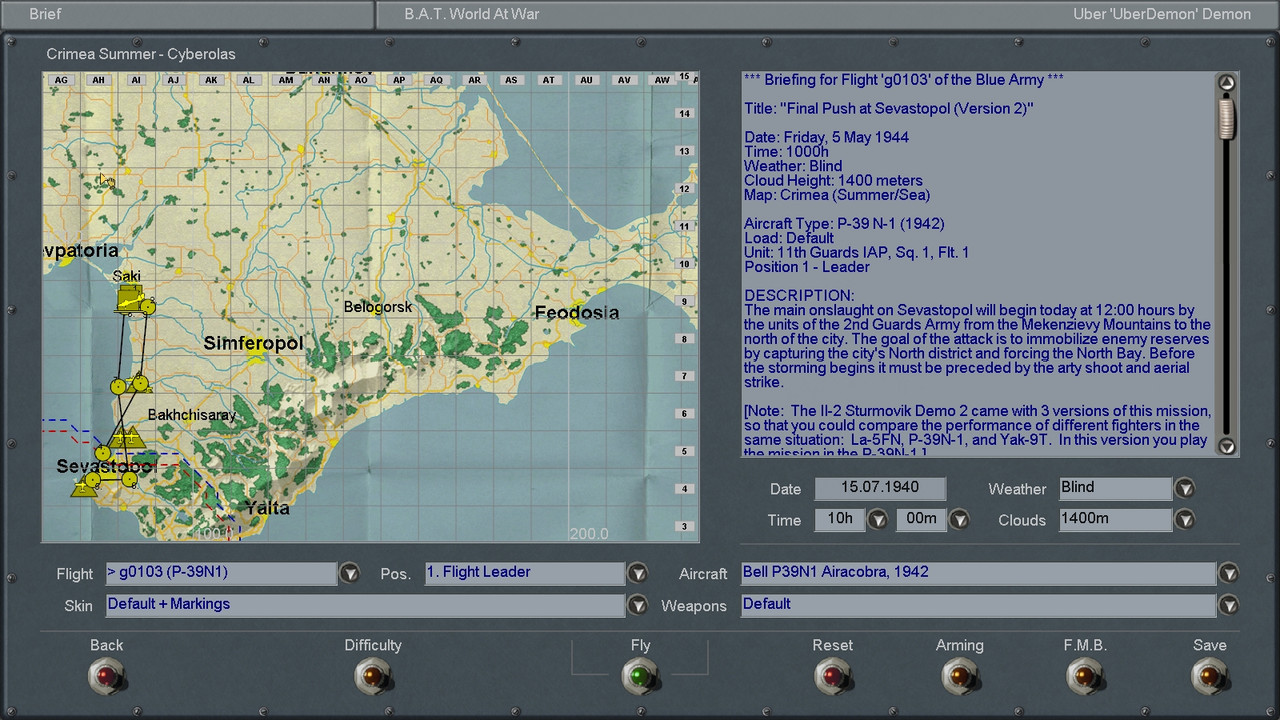
Task: Click the Back label
Action: (x=106, y=645)
